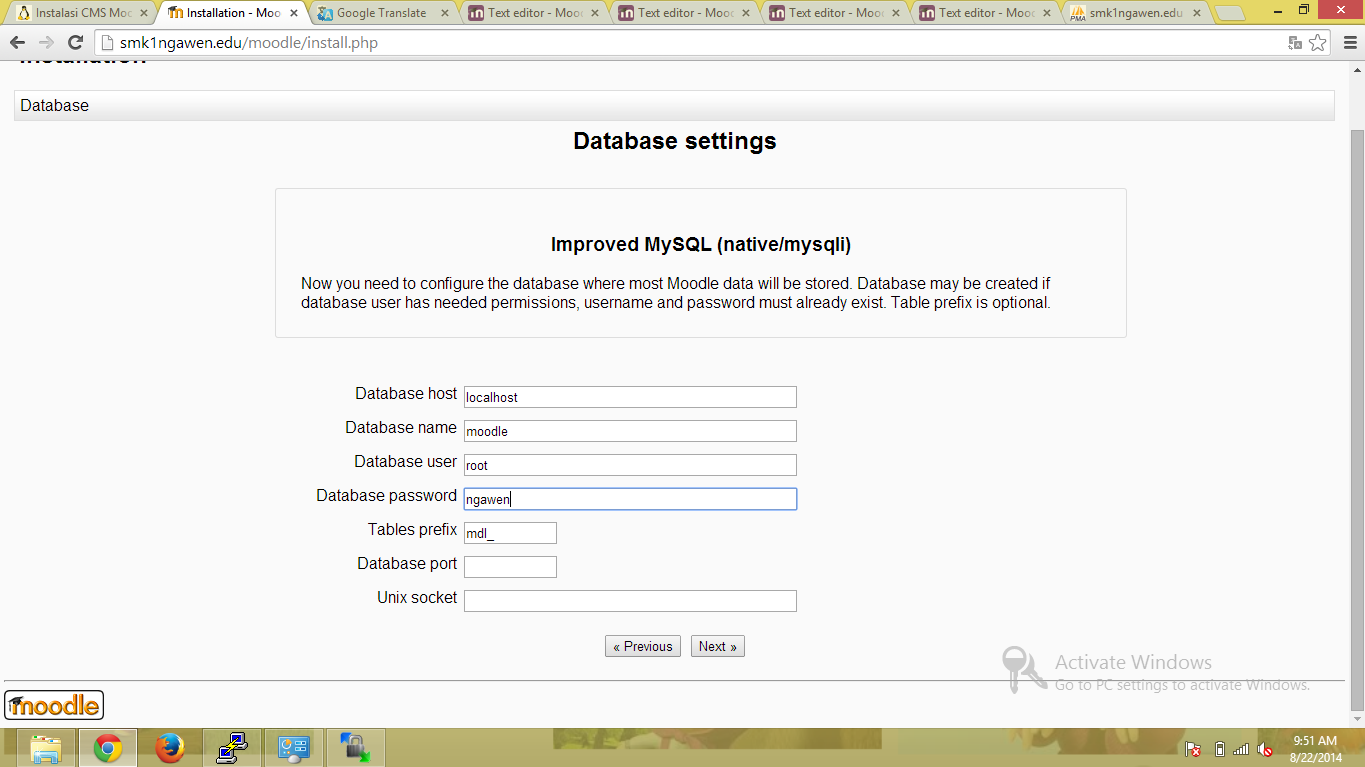The height and width of the screenshot is (767, 1365).
Task: Click the Database name field
Action: tap(630, 431)
